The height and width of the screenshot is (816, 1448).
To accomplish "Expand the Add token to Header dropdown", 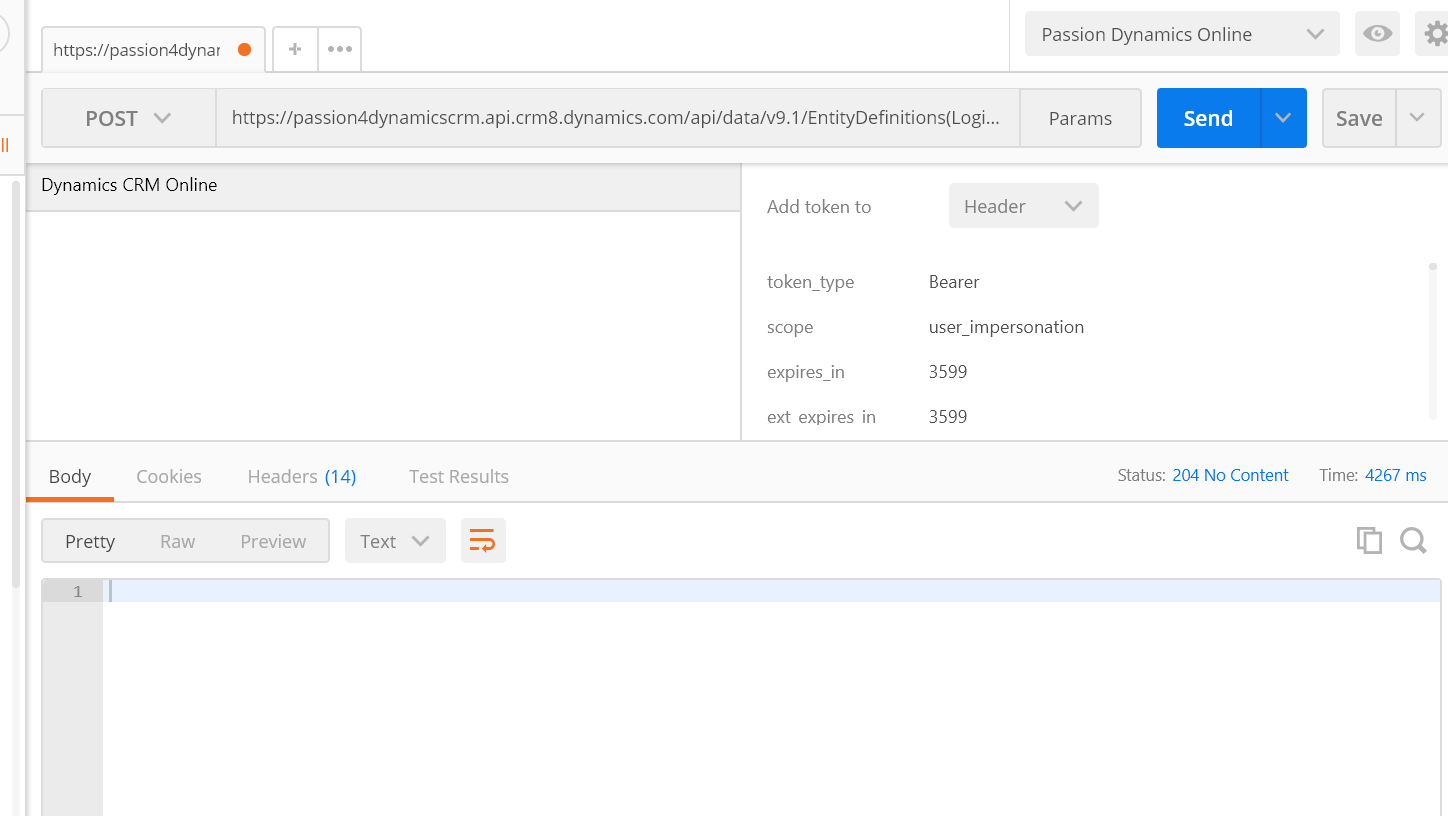I will pyautogui.click(x=1023, y=206).
